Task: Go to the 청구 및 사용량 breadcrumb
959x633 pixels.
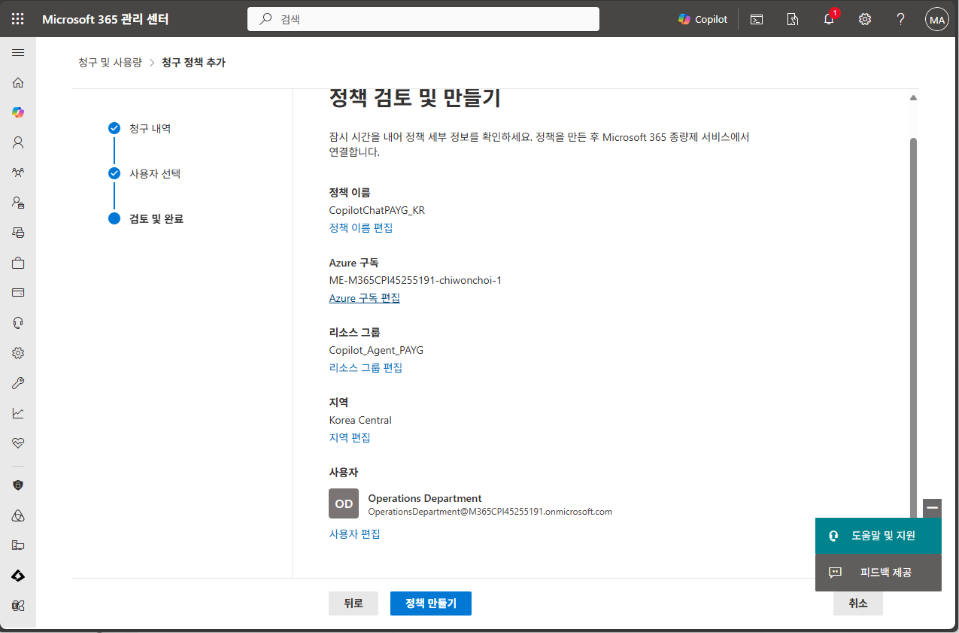Action: (x=110, y=62)
